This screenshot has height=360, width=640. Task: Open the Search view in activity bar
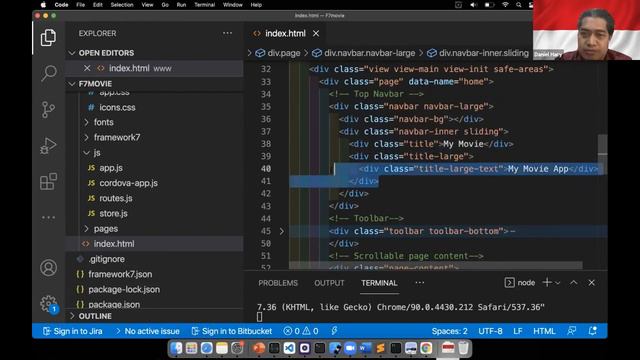[x=48, y=73]
